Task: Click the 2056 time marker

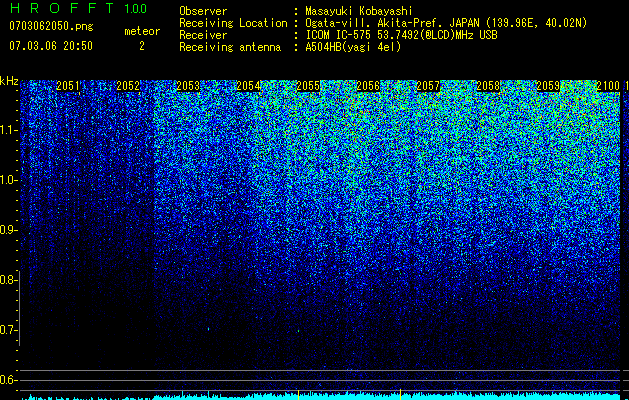Action: (x=368, y=86)
